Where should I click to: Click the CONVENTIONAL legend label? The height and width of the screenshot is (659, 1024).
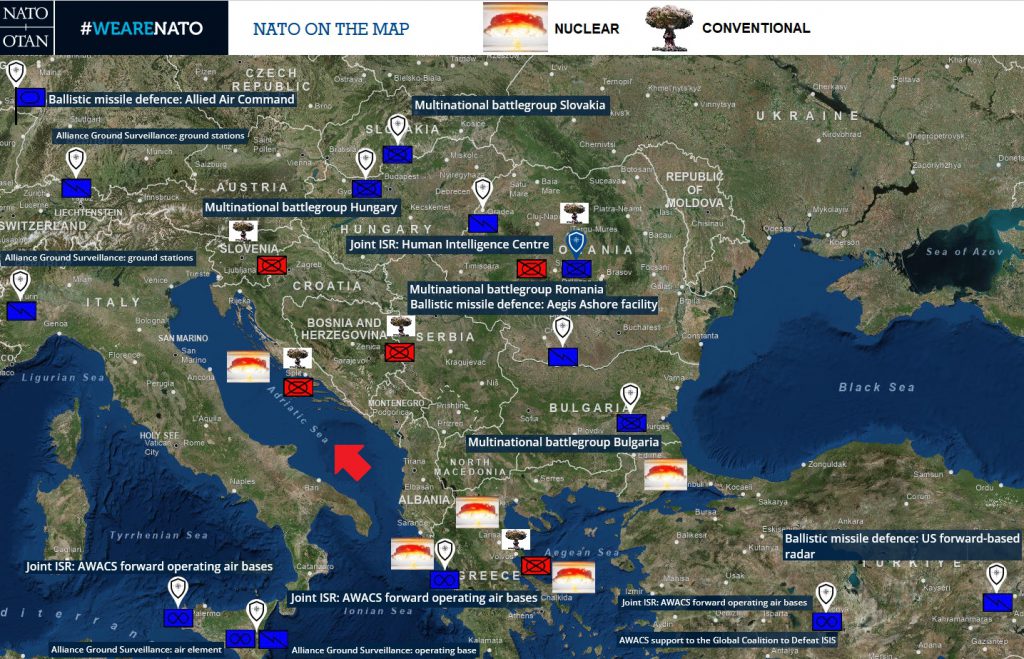(756, 28)
